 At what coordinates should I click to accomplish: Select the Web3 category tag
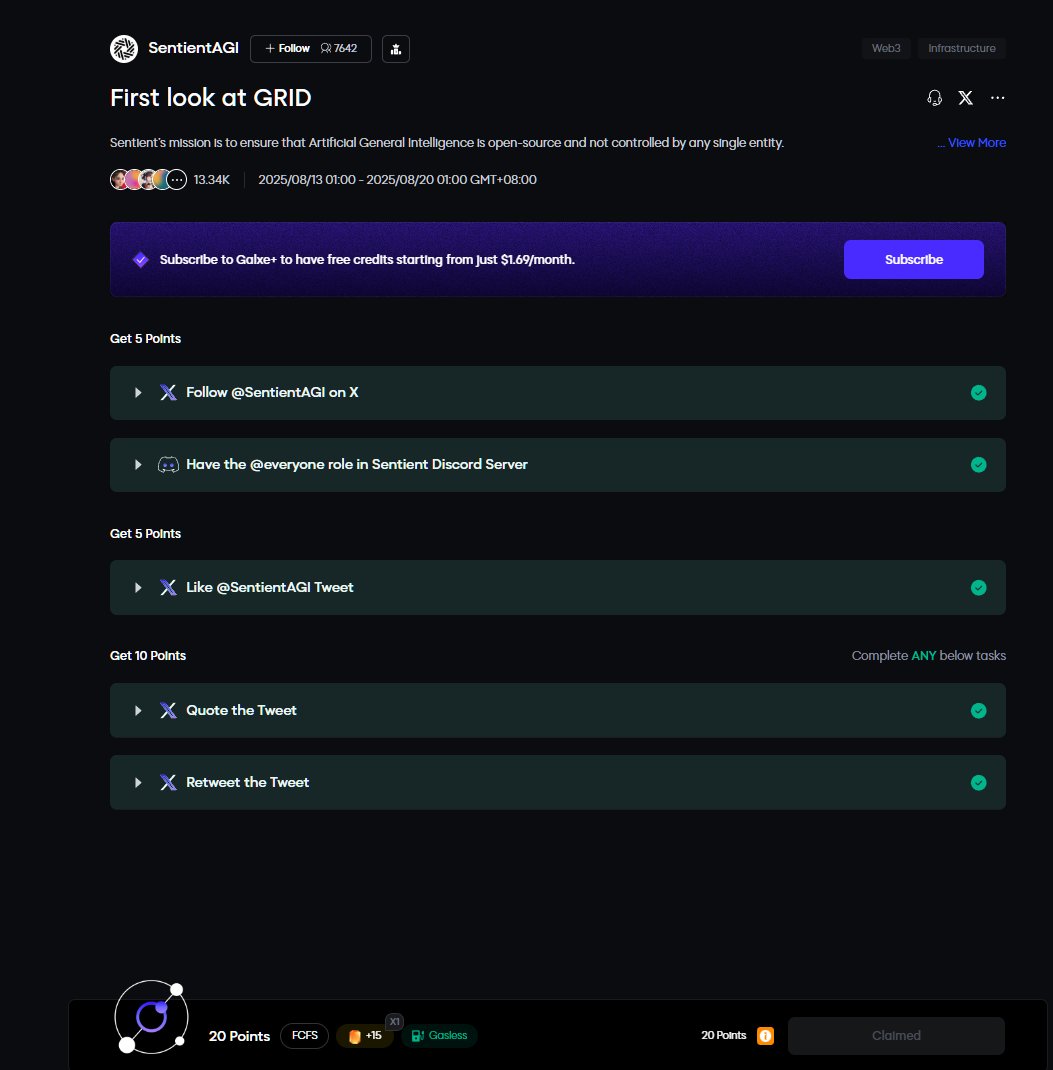tap(886, 48)
